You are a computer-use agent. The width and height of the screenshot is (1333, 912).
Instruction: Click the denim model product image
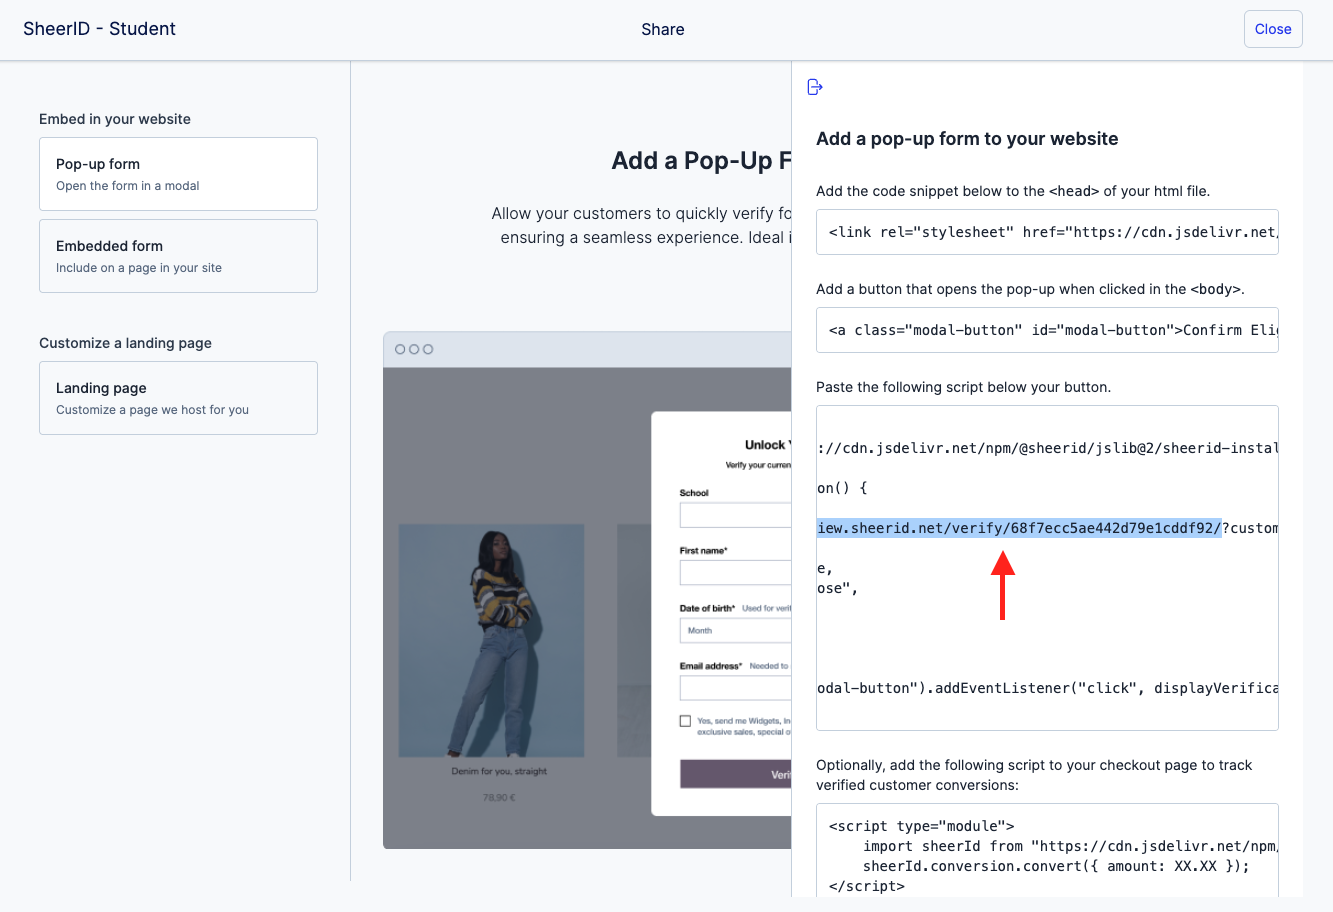click(491, 640)
